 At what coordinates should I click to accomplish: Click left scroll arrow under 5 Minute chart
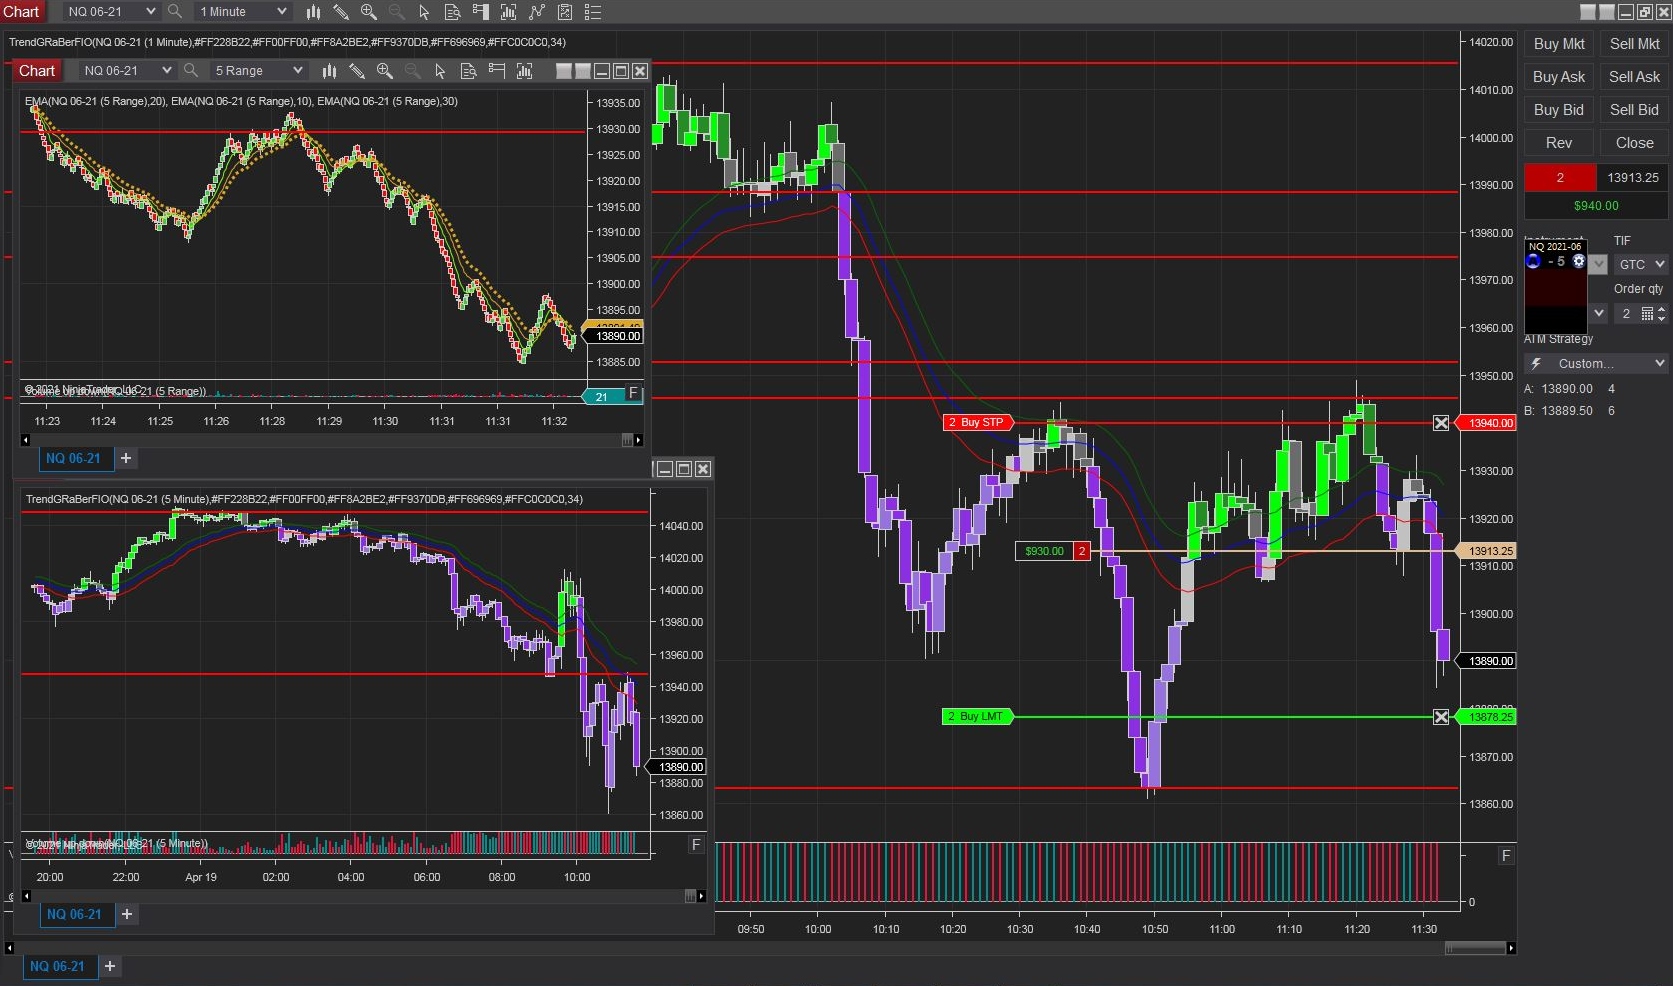26,896
